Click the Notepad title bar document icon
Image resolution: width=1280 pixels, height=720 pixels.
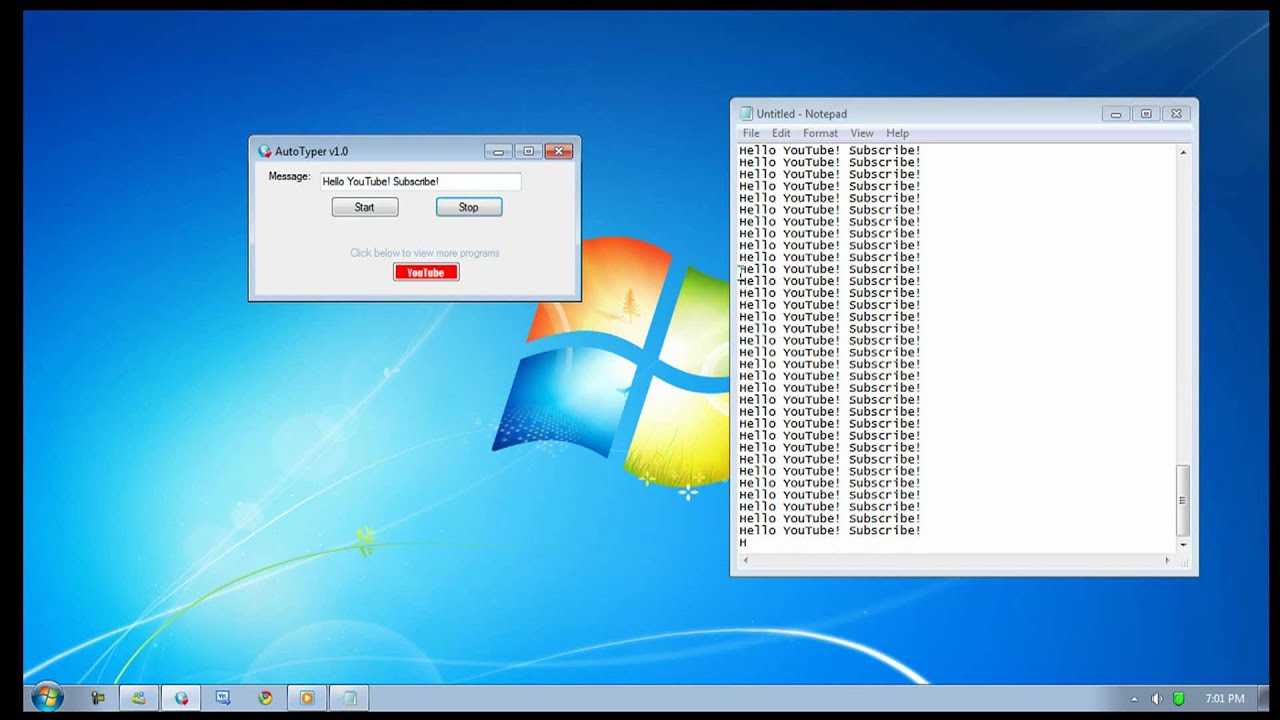coord(746,114)
